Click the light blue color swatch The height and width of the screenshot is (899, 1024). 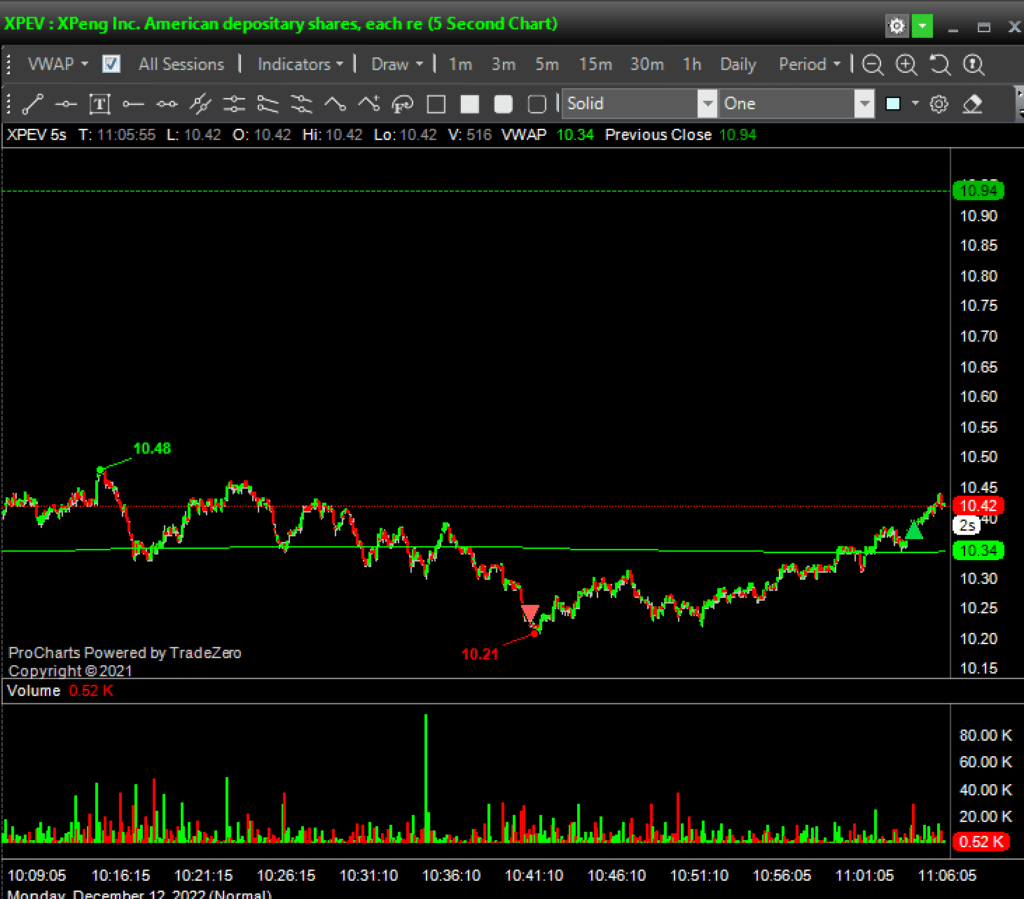coord(893,104)
